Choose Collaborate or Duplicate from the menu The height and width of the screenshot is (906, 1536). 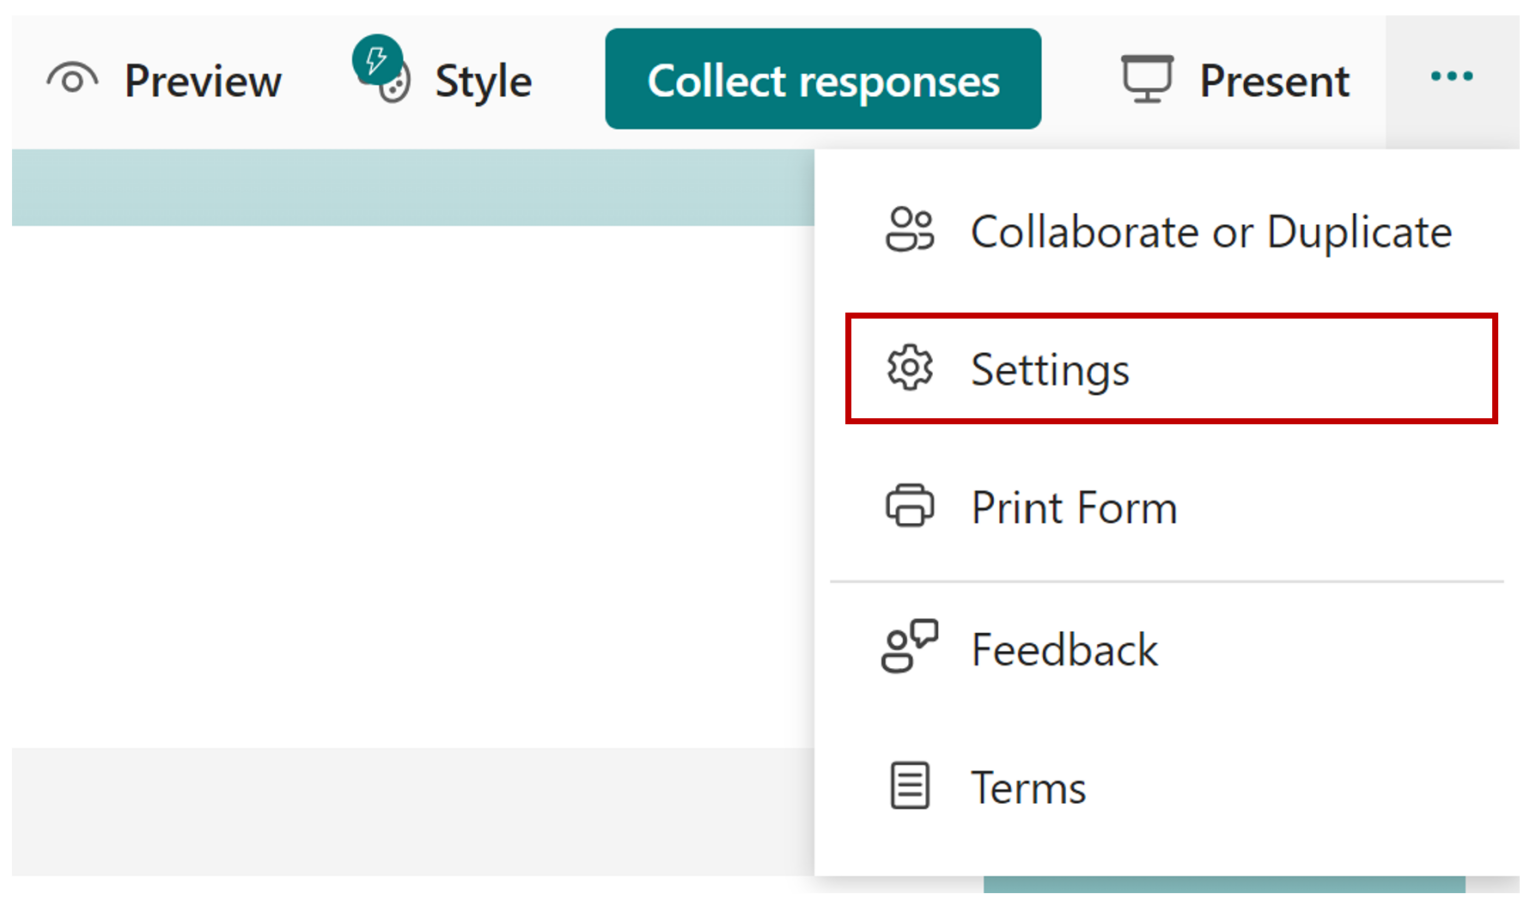1211,231
